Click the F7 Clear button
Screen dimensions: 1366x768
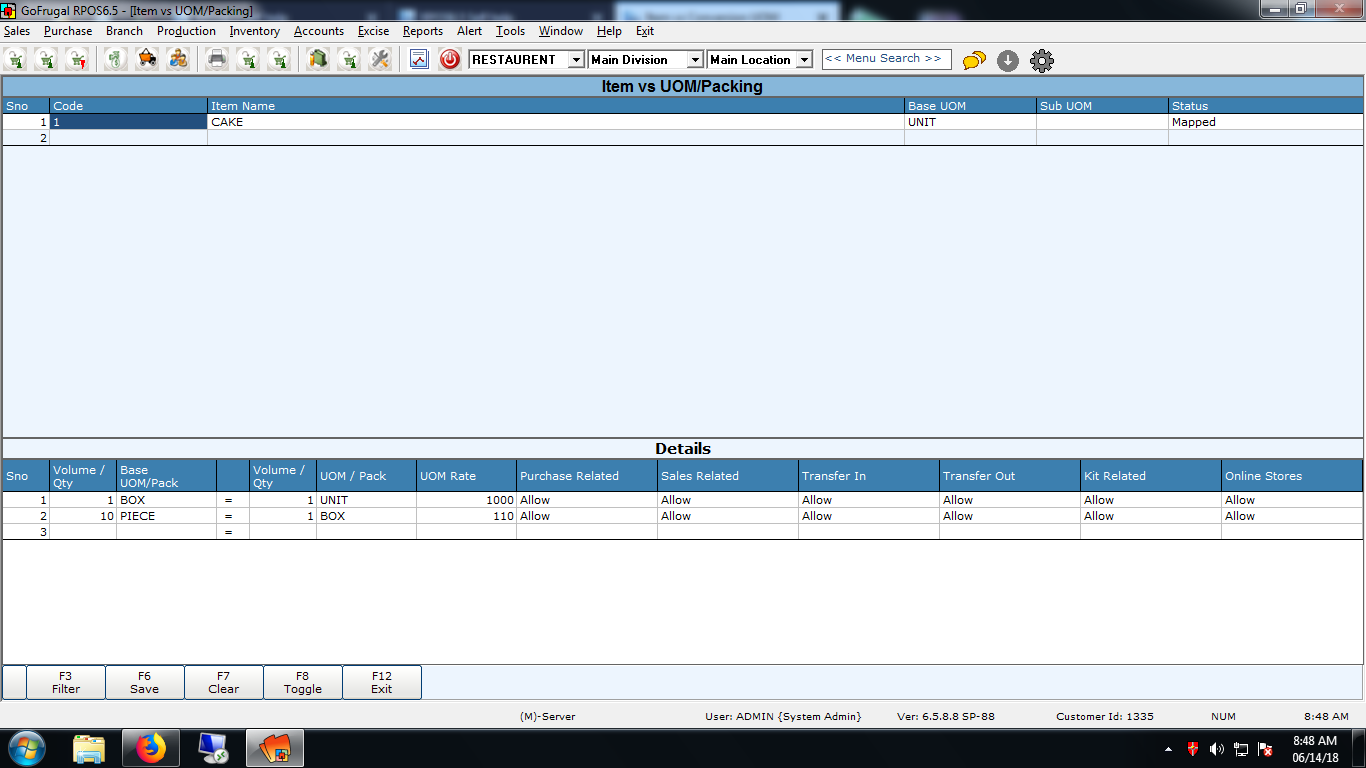[x=223, y=682]
